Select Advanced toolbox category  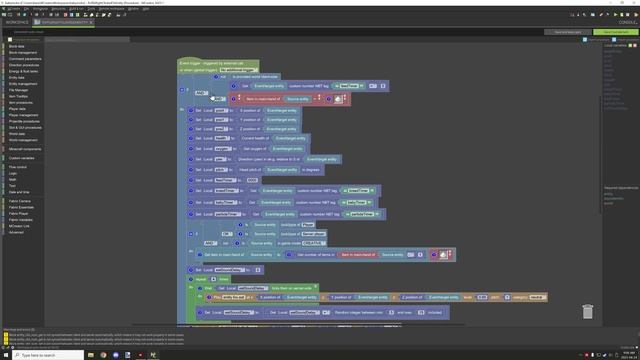pos(16,232)
